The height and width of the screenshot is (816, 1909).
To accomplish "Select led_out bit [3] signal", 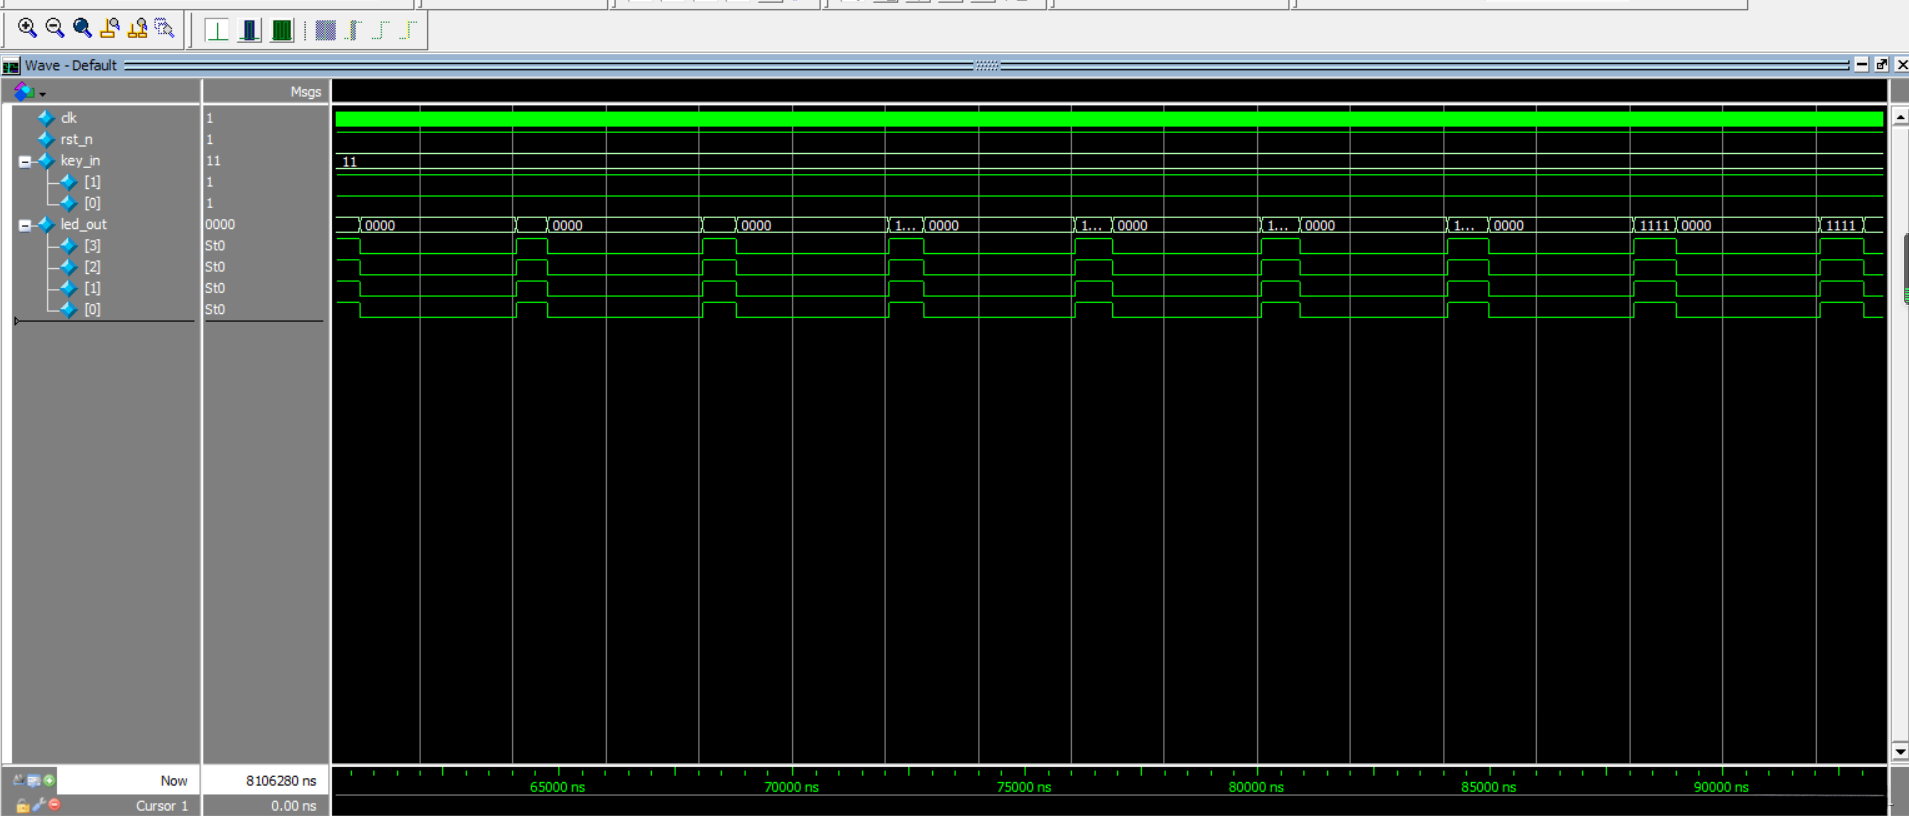I will [92, 246].
